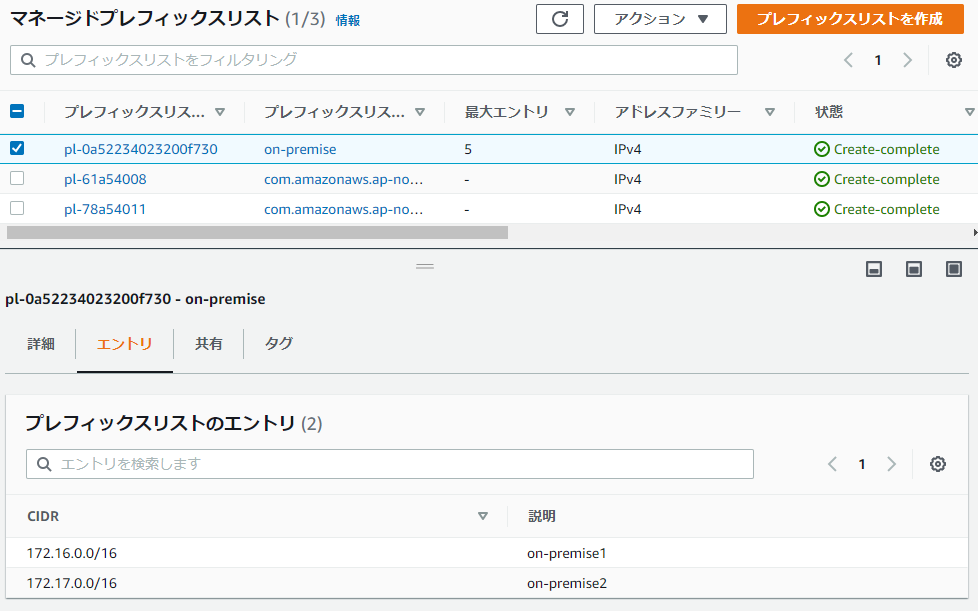Image resolution: width=978 pixels, height=611 pixels.
Task: Refresh the managed prefix list table
Action: (559, 19)
